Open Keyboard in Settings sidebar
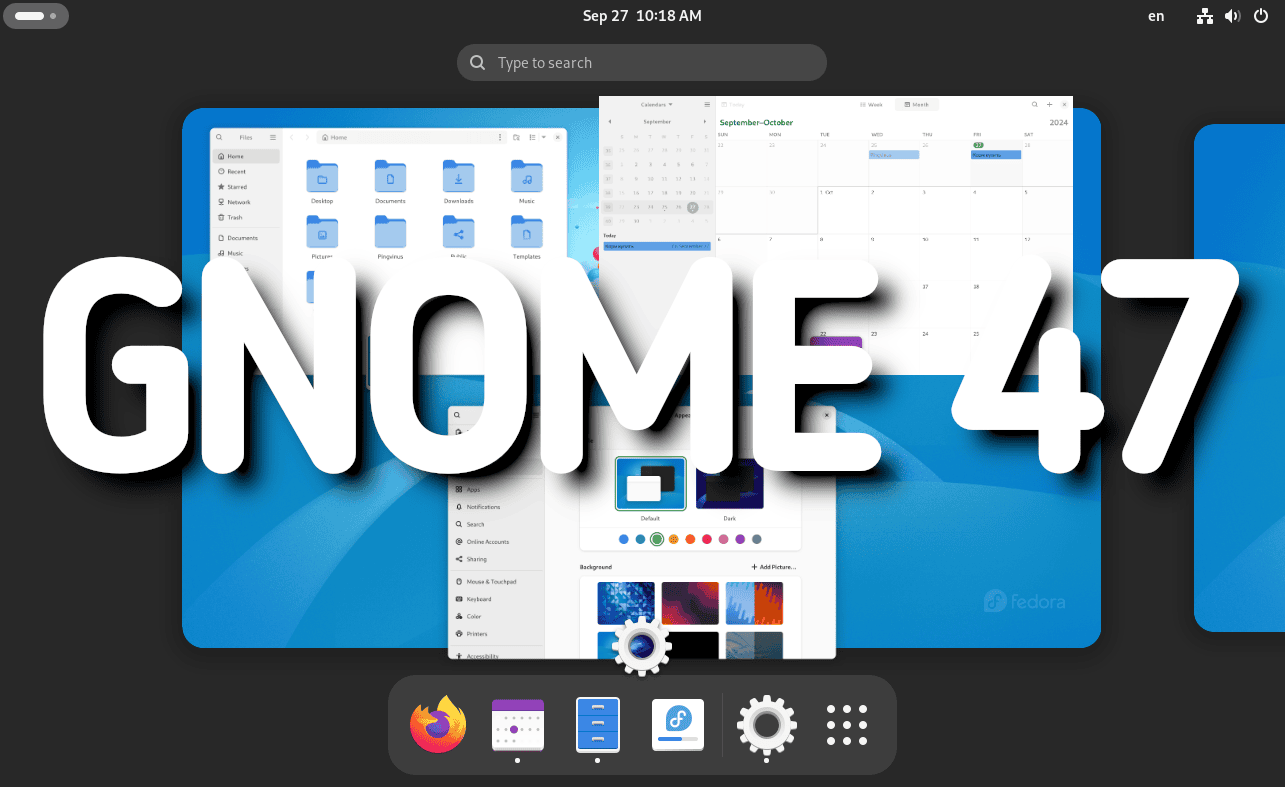Image resolution: width=1285 pixels, height=787 pixels. point(496,599)
